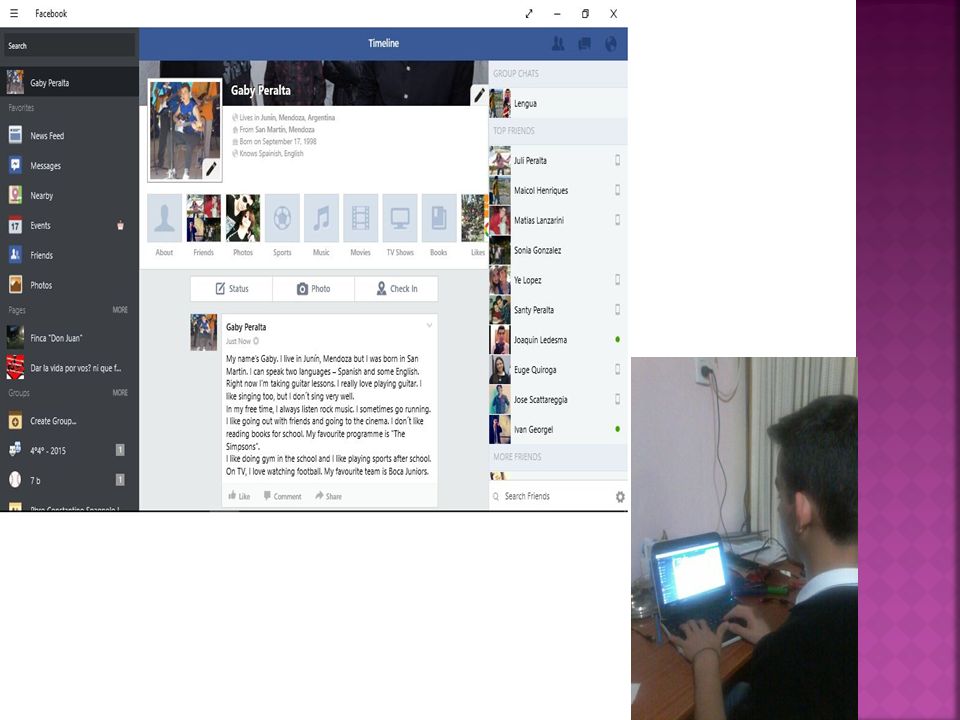Click post author avatar thumbnail
This screenshot has height=720, width=960.
click(x=204, y=332)
